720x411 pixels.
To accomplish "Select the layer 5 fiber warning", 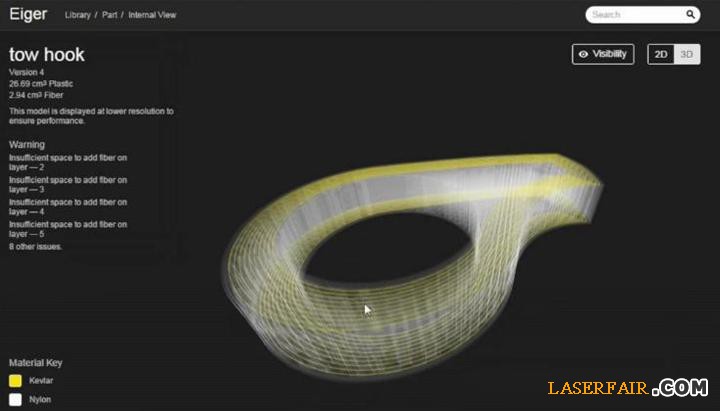I will coord(68,229).
